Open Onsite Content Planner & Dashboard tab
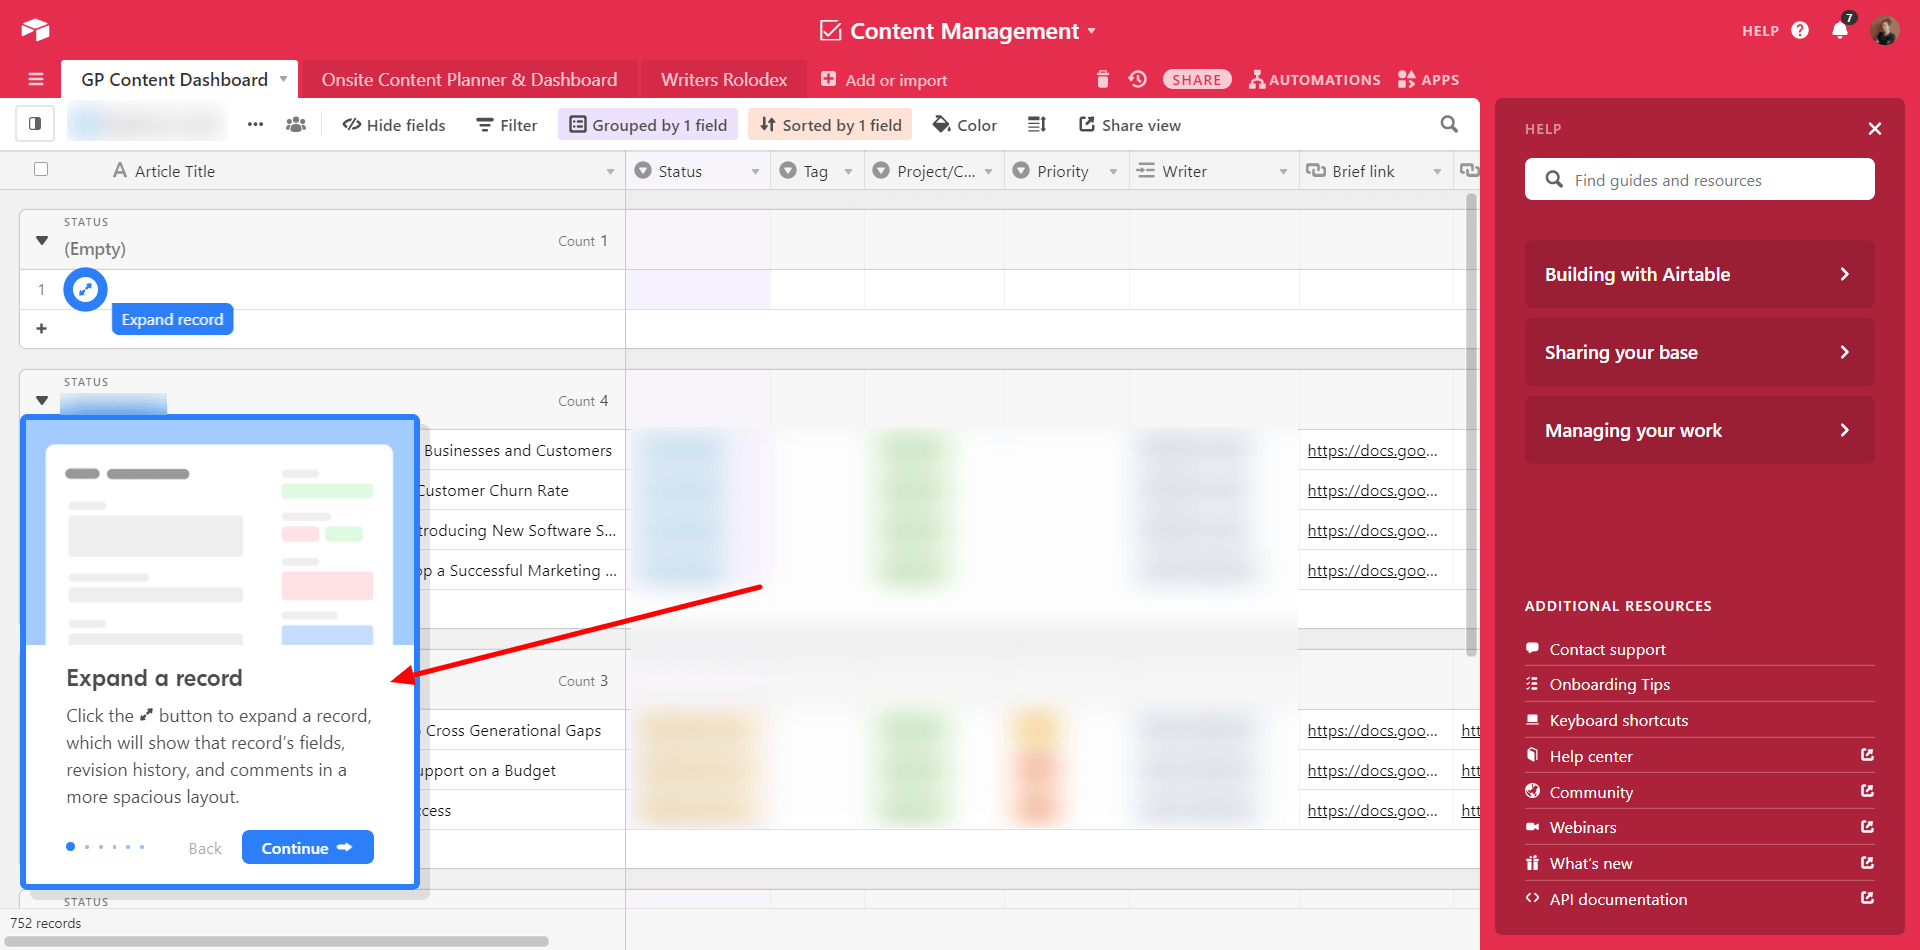1920x950 pixels. point(469,80)
